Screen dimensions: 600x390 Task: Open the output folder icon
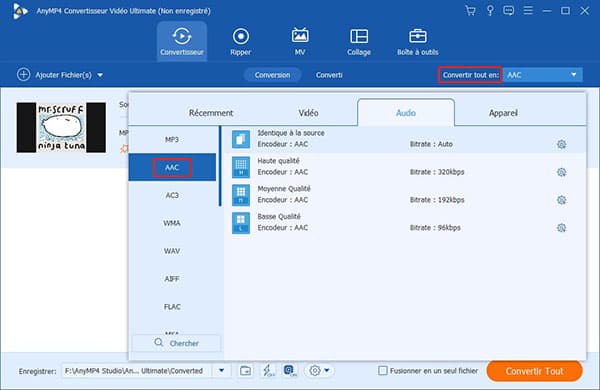coord(245,370)
